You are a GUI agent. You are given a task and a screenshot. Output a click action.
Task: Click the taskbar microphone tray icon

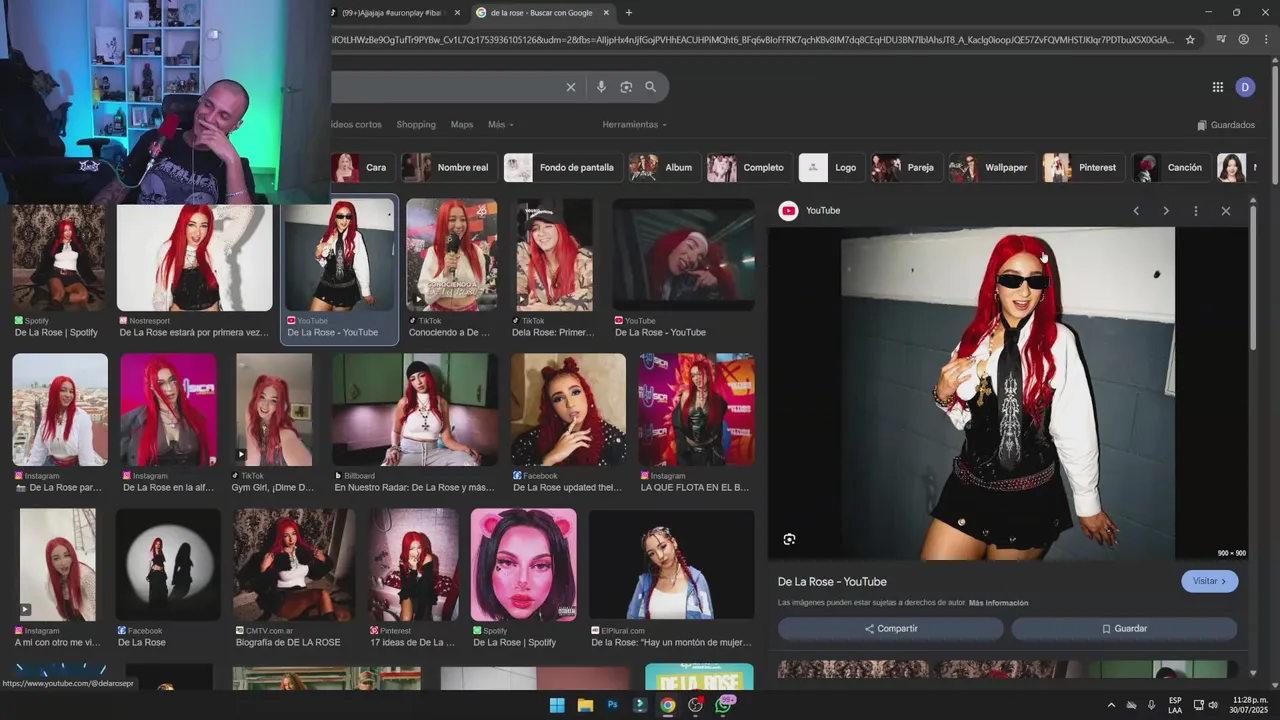1151,705
